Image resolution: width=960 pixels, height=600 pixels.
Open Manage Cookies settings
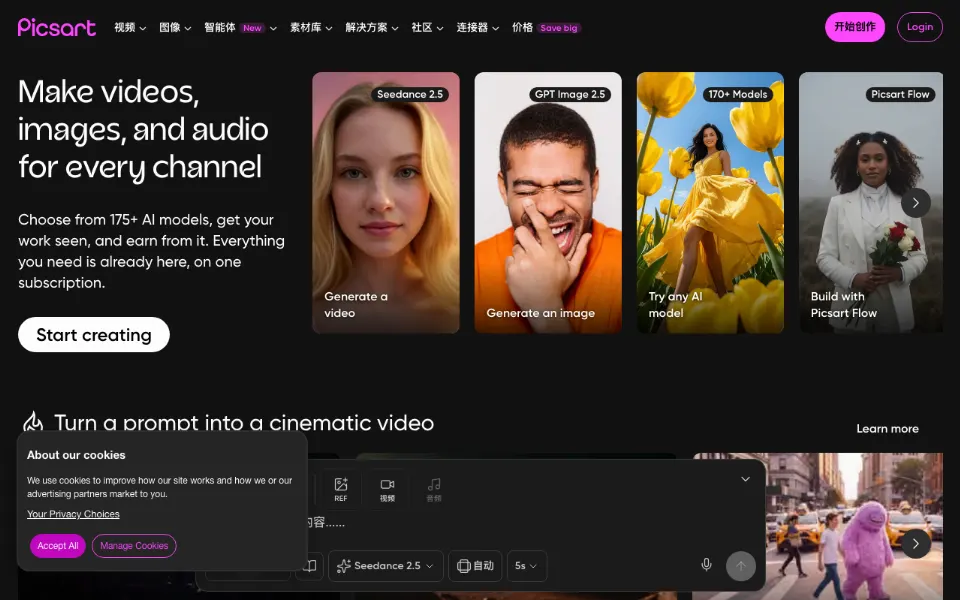tap(134, 546)
